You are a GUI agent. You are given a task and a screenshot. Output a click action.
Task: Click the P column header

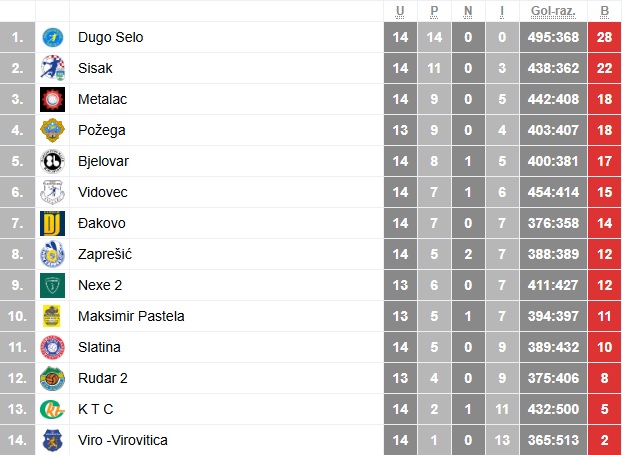click(434, 11)
